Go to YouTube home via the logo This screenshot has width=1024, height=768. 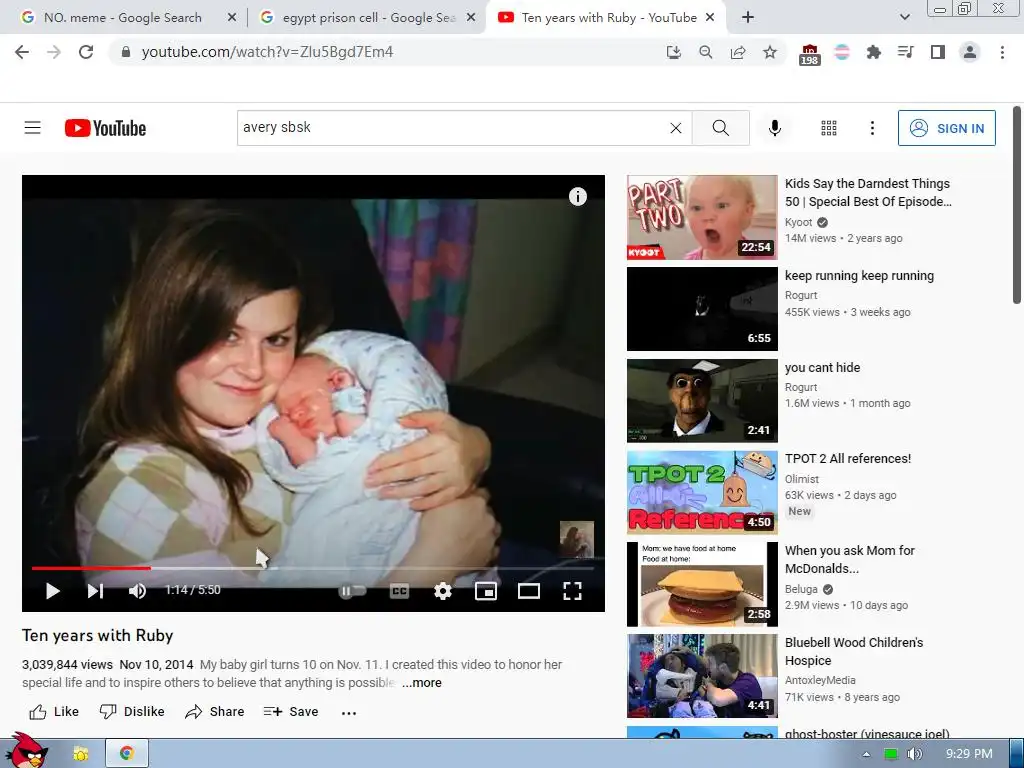coord(105,128)
